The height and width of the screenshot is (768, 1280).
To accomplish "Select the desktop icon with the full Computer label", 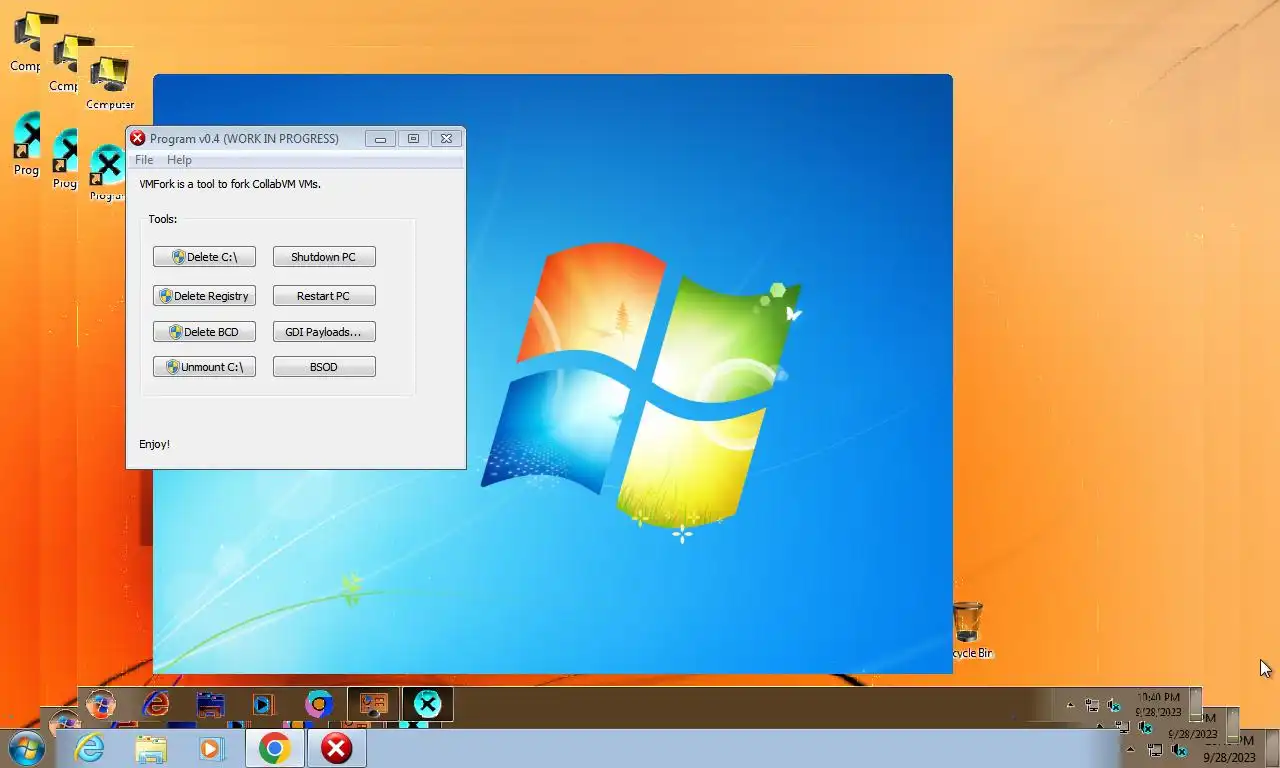I will point(109,83).
